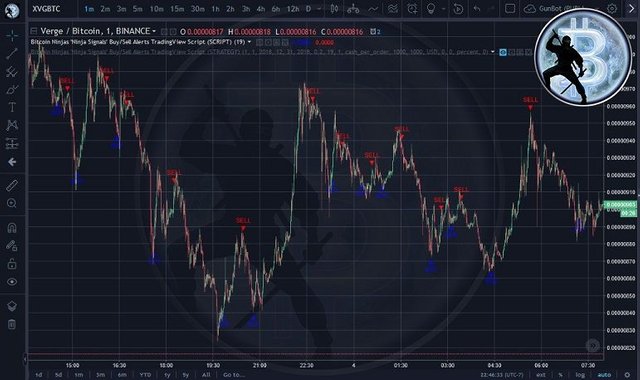Click the back arrow icon in left toolbar
The width and height of the screenshot is (640, 380).
point(12,162)
